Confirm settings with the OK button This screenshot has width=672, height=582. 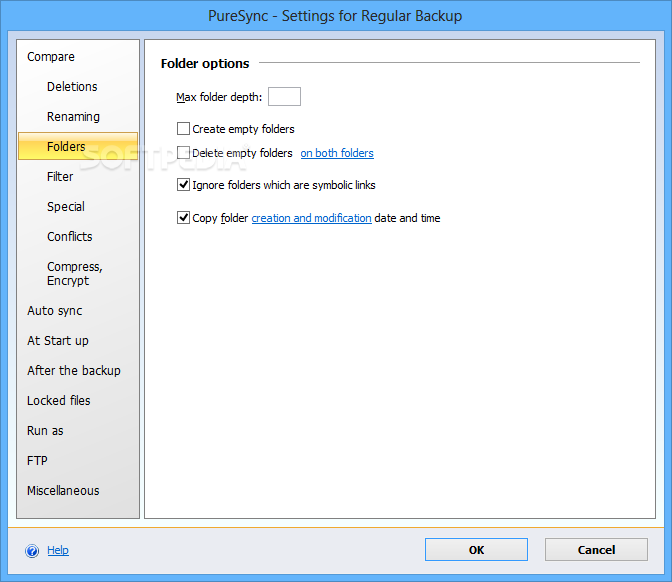click(x=476, y=549)
